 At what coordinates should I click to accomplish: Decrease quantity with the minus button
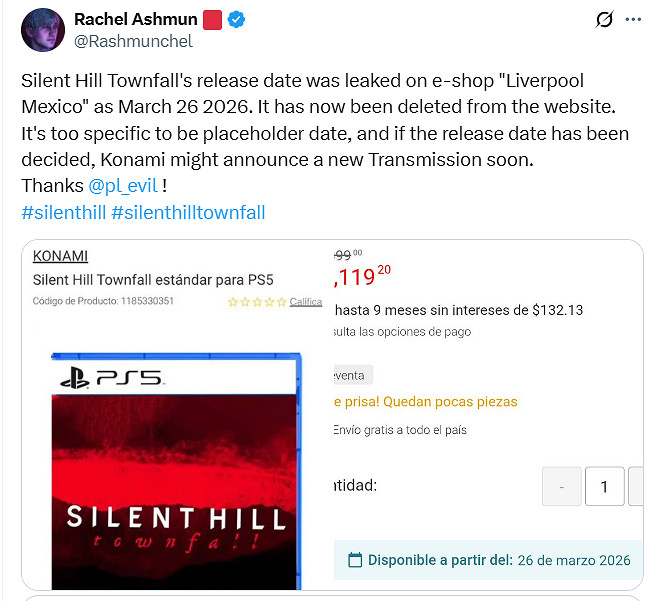pyautogui.click(x=562, y=487)
